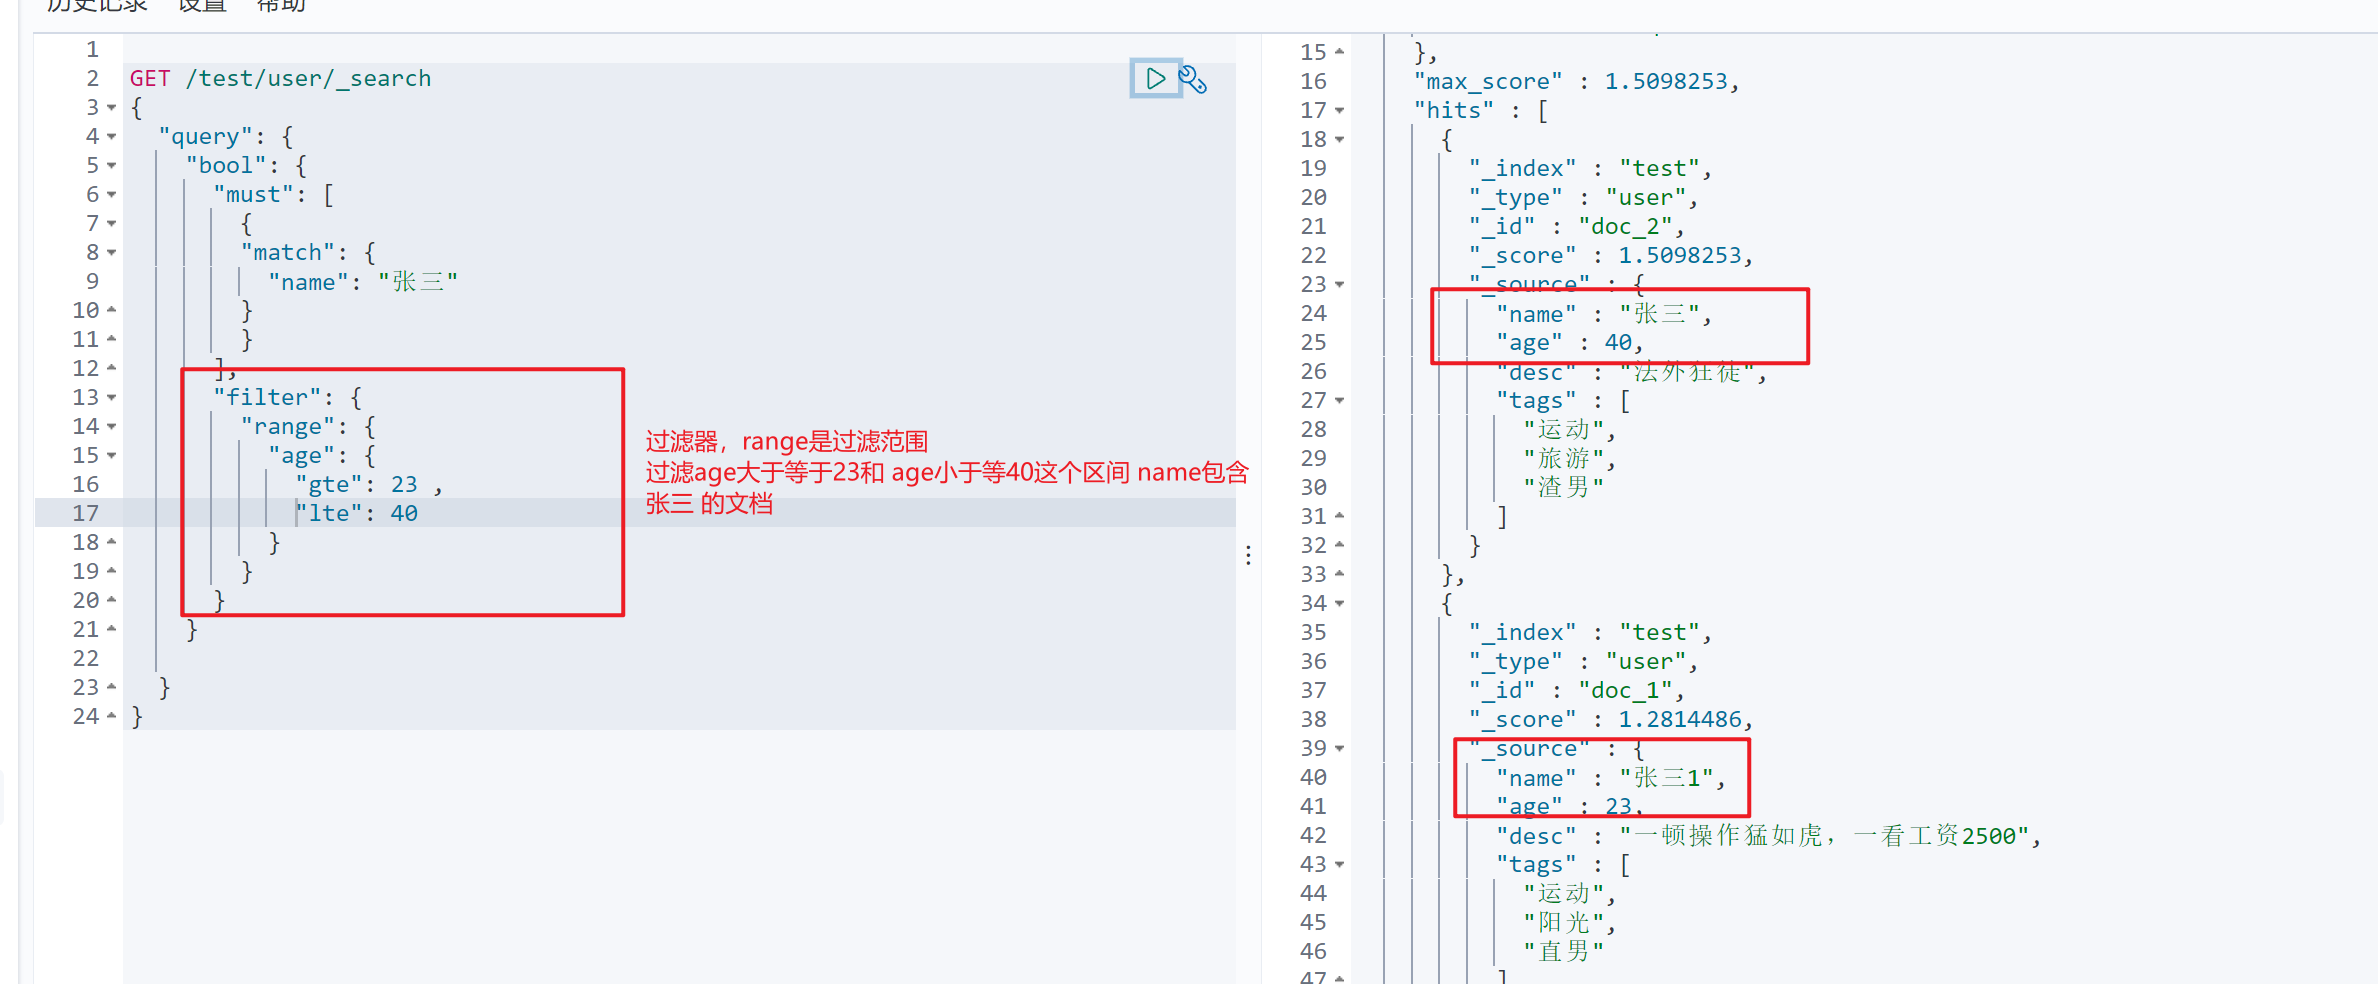
Task: Collapse the fold arrow at request line 3
Action: click(112, 108)
